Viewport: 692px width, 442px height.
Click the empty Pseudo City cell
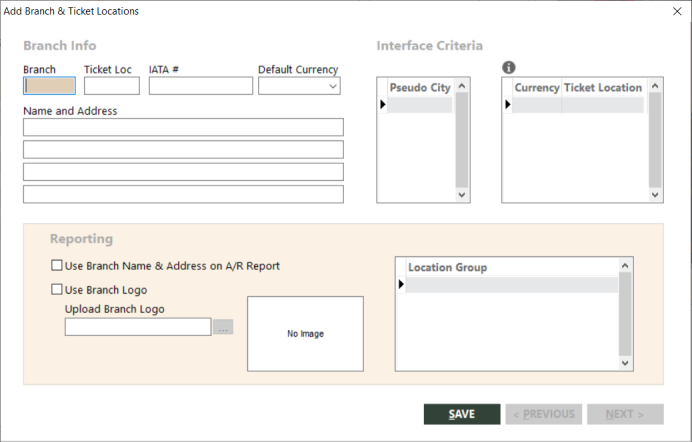(x=420, y=105)
